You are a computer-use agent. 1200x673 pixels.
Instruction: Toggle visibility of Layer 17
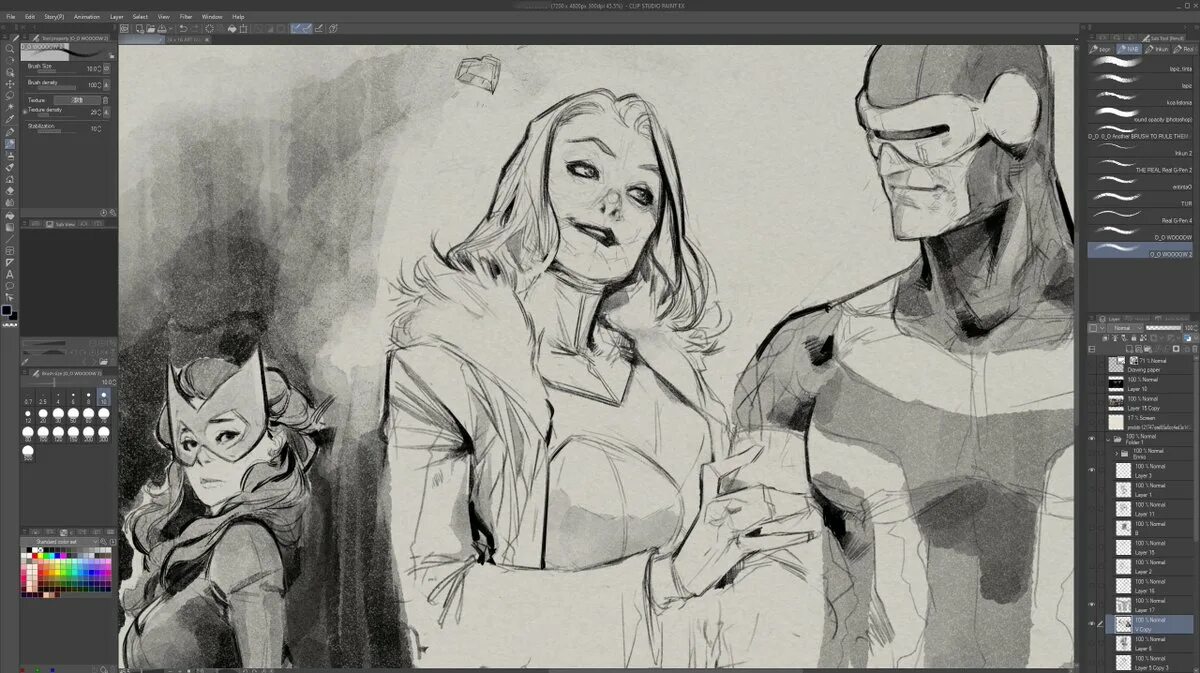1091,604
